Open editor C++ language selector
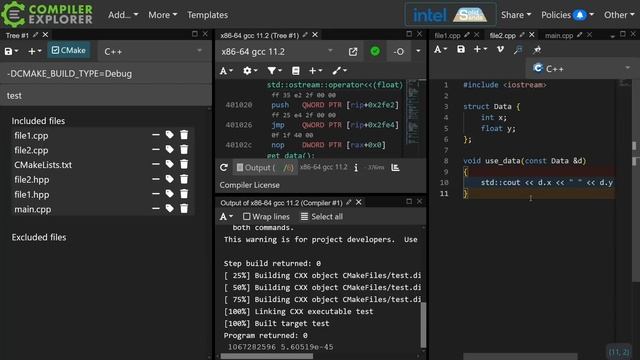 581,69
